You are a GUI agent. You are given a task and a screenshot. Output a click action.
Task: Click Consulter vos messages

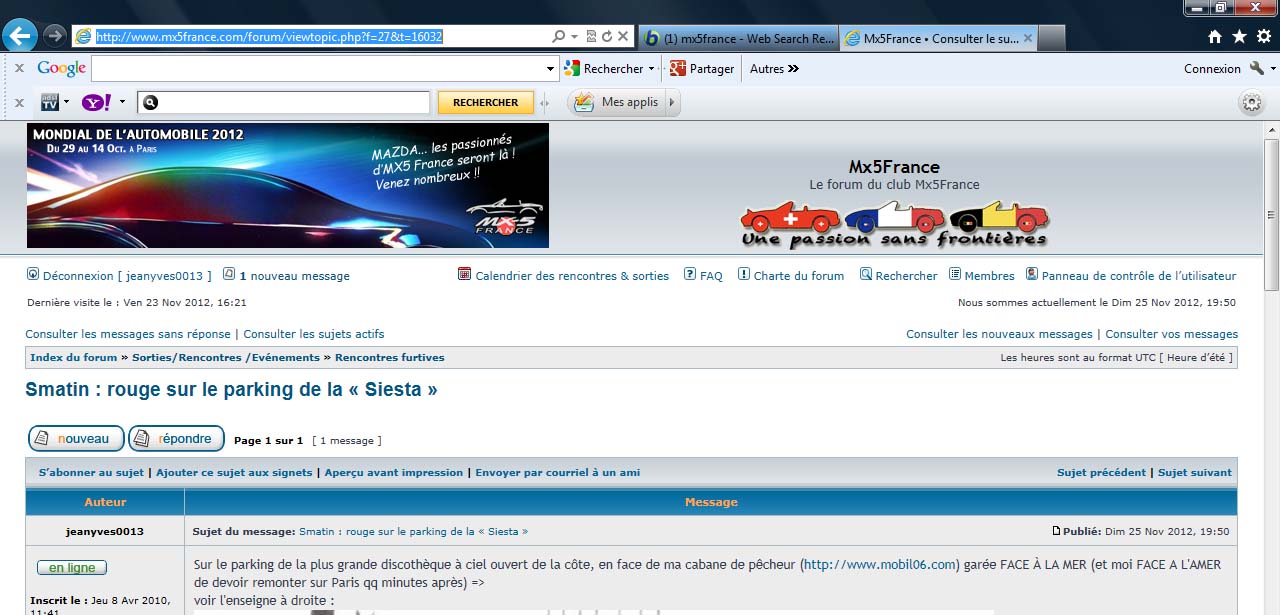coord(1171,334)
